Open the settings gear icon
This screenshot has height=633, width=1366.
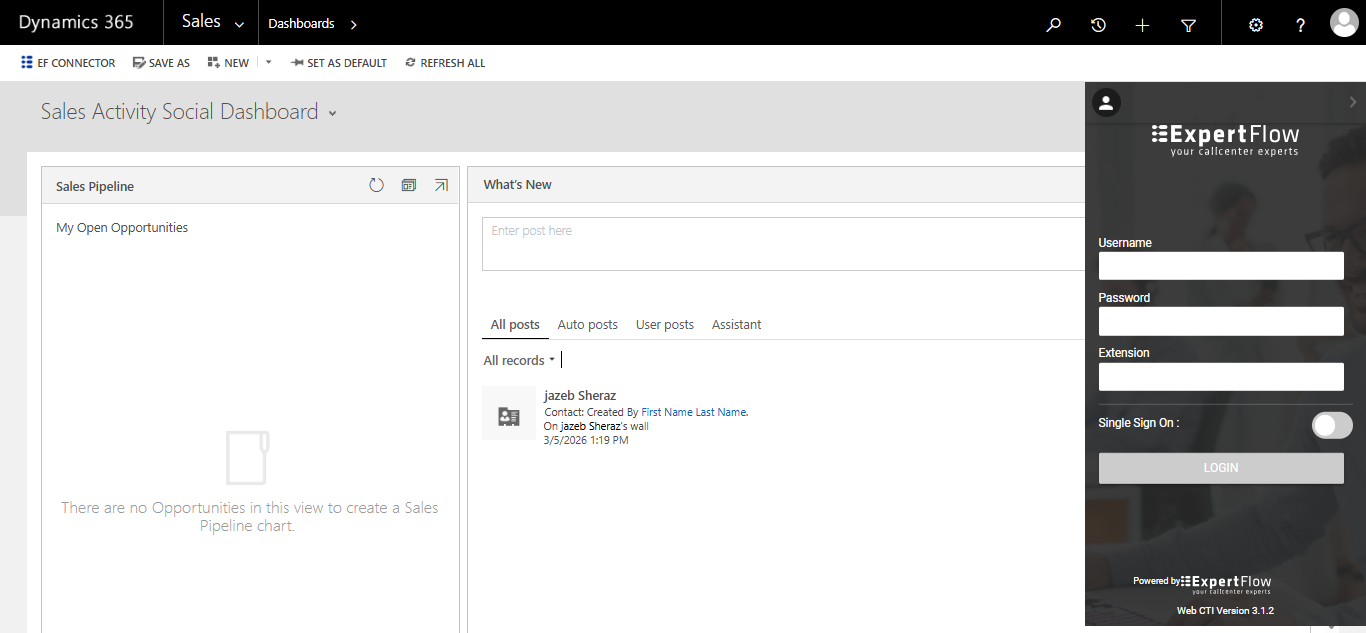[x=1256, y=25]
